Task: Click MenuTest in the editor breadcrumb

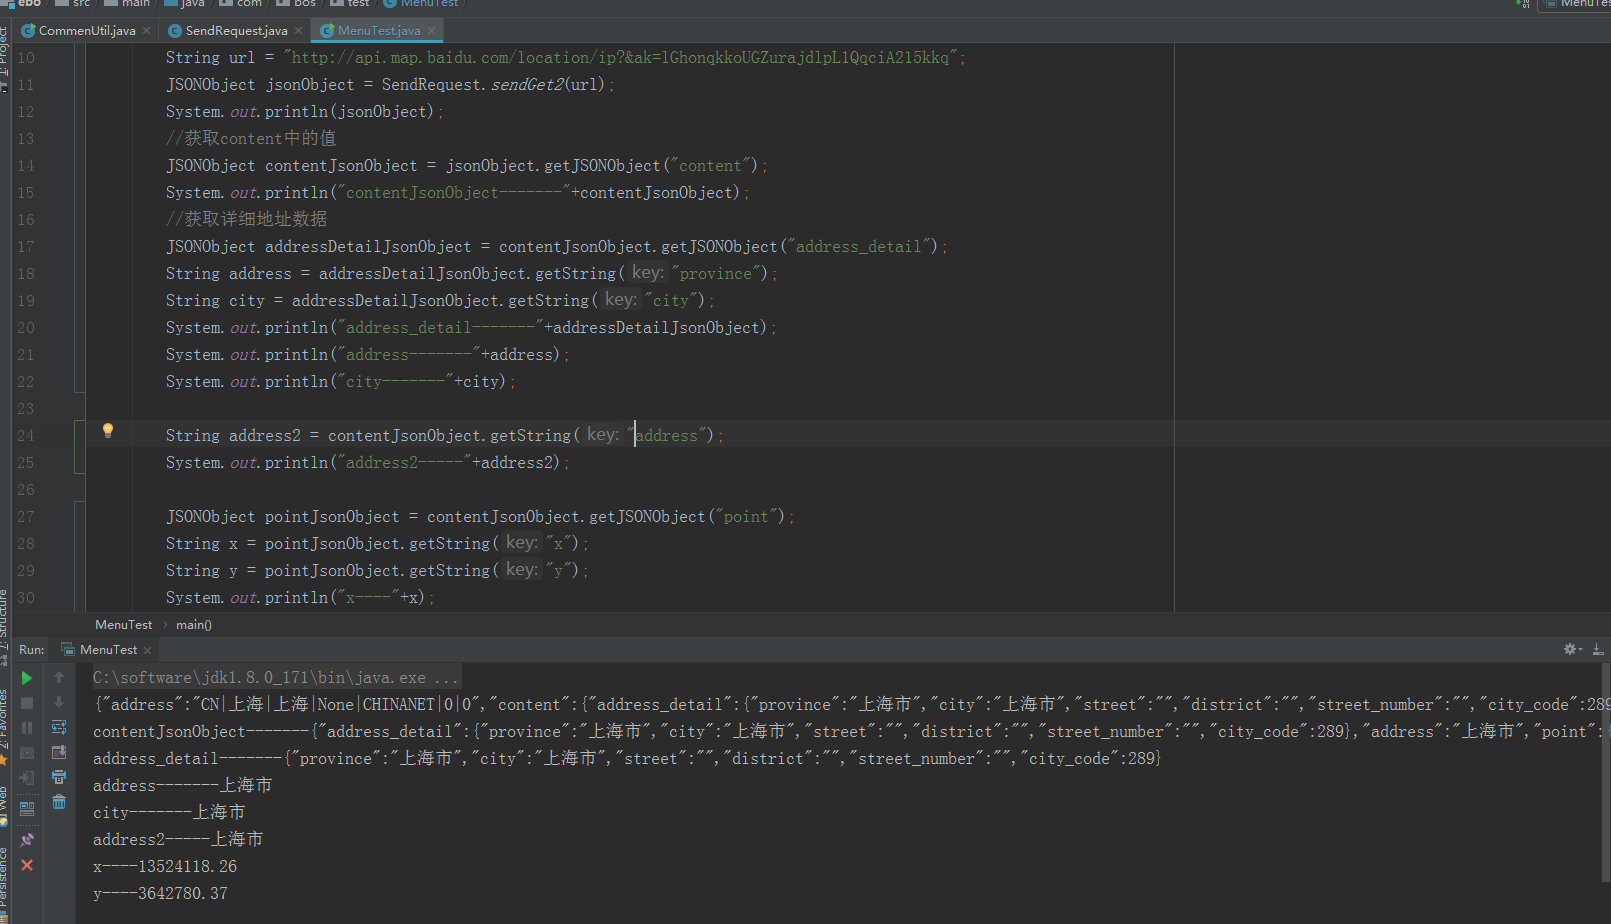Action: [124, 625]
